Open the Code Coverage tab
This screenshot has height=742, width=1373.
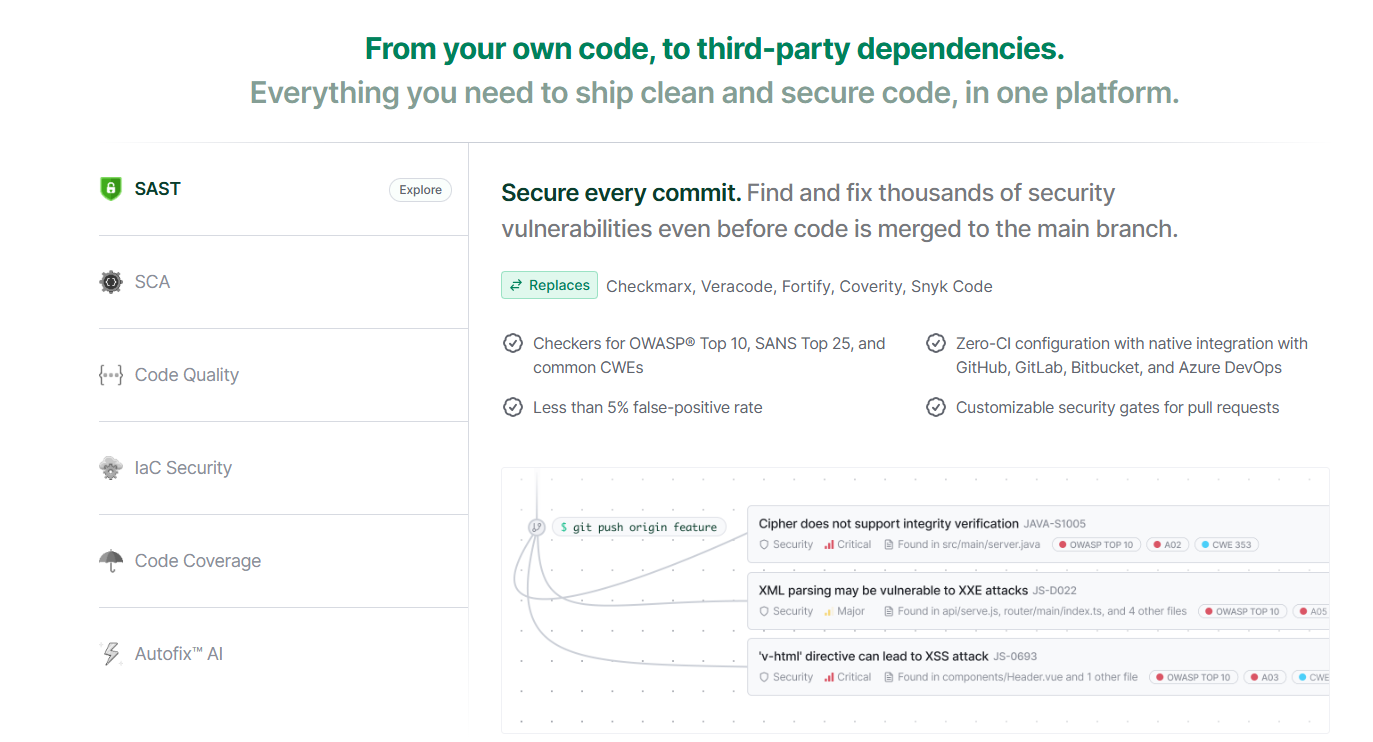click(198, 561)
